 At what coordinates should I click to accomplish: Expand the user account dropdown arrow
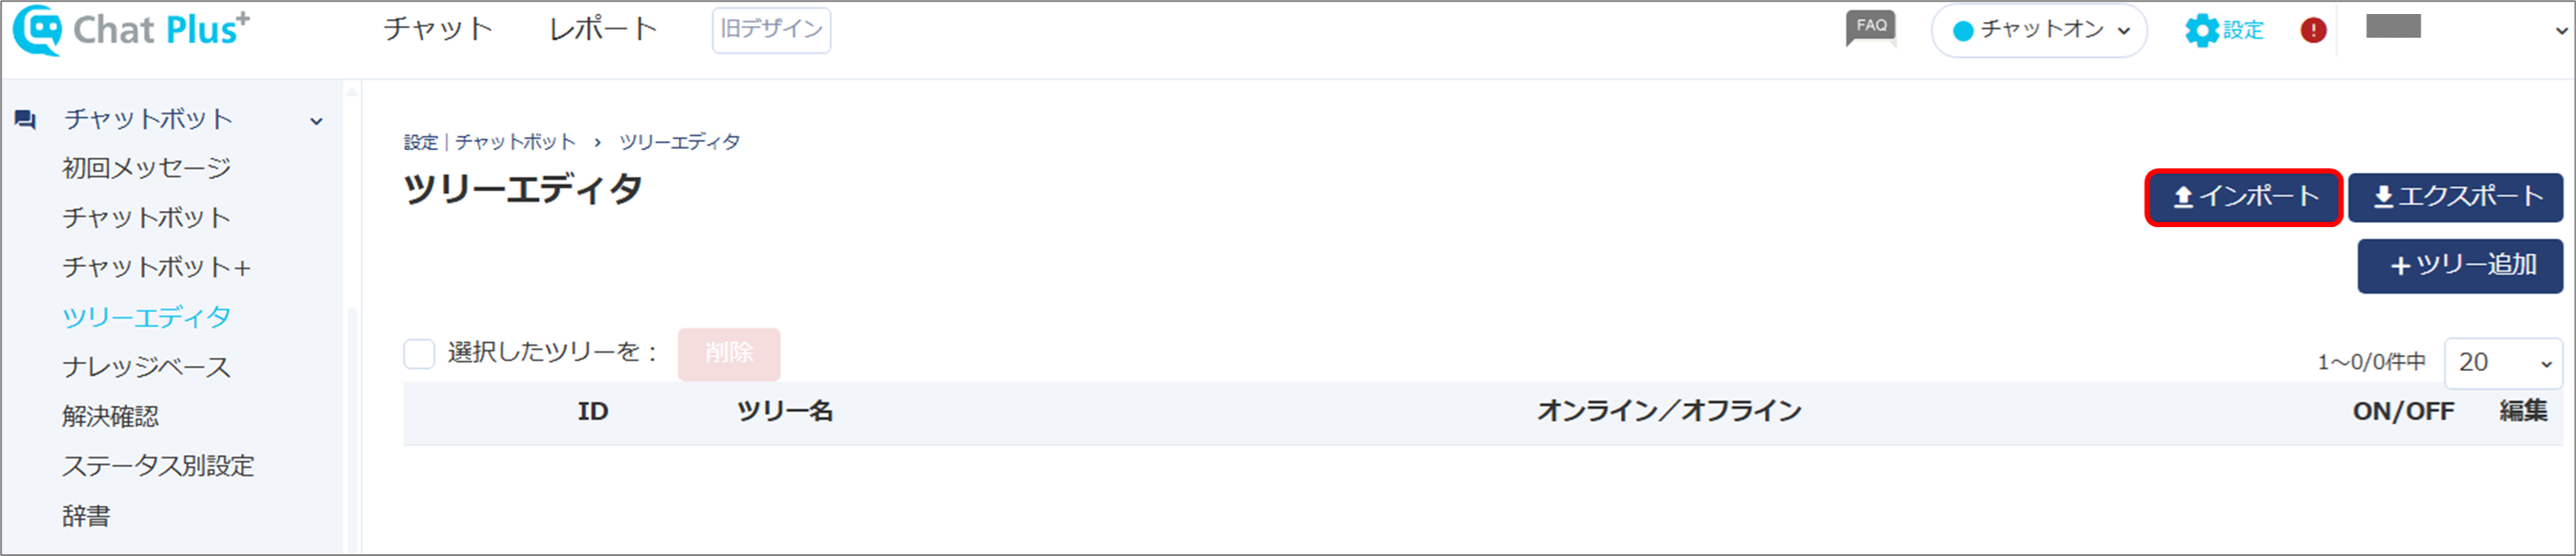pos(2561,30)
